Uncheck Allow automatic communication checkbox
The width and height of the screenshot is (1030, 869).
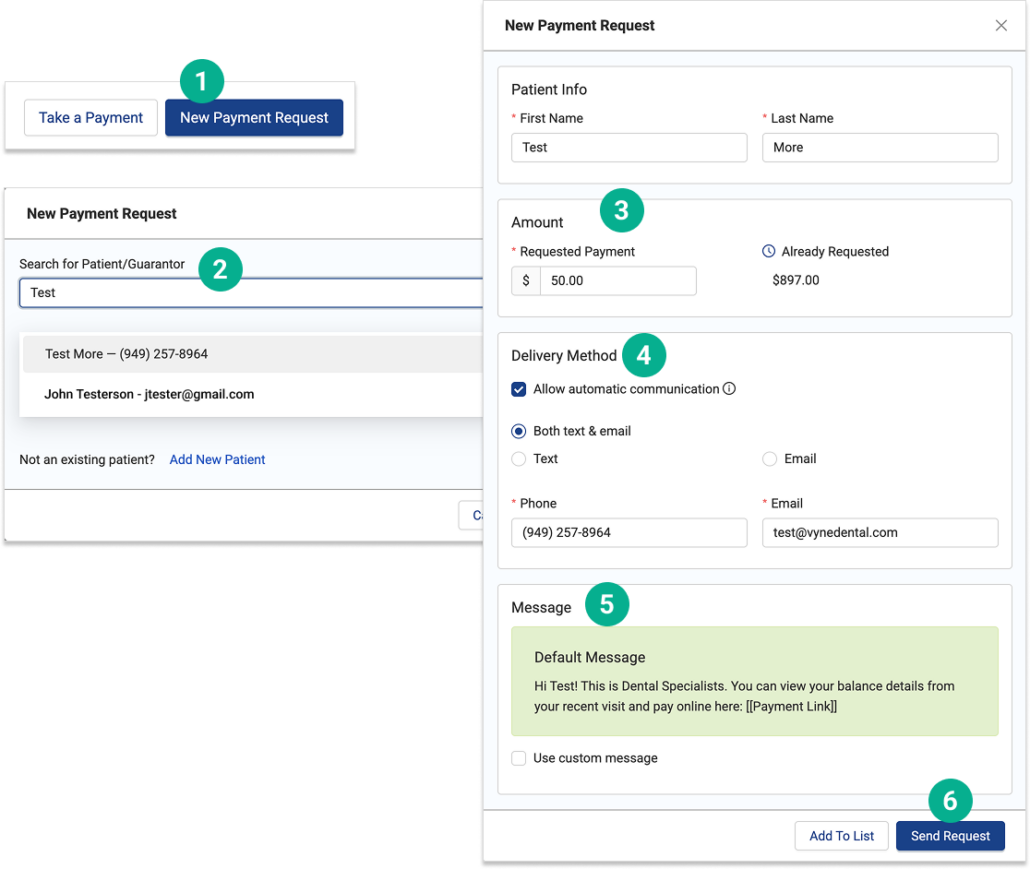pos(519,389)
